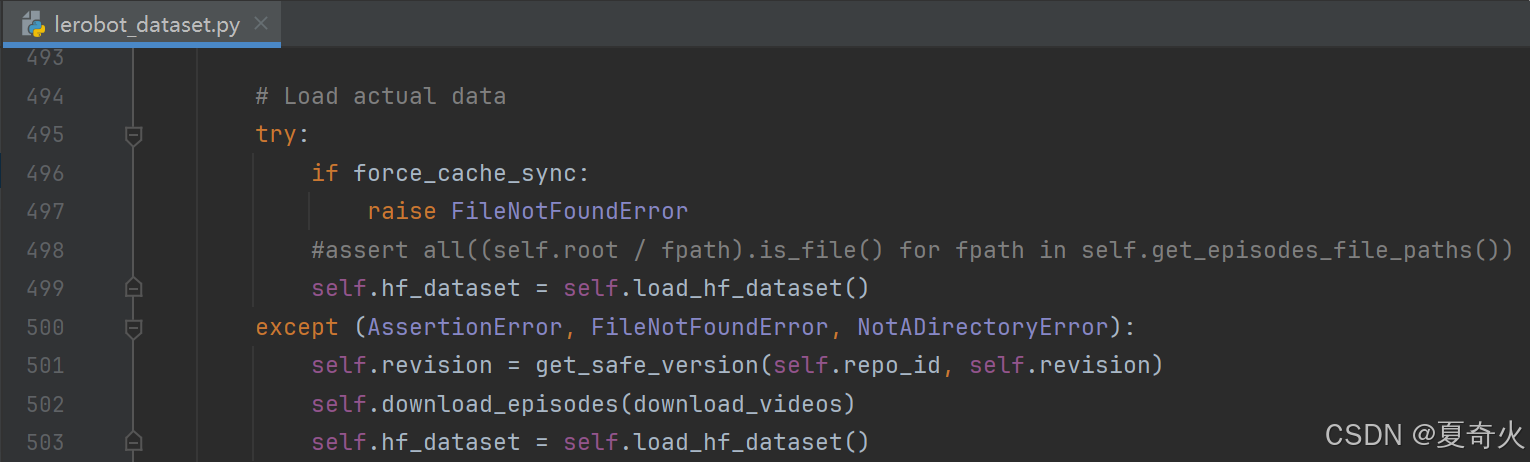This screenshot has height=462, width=1530.
Task: Click the get_safe_version function call
Action: click(647, 365)
